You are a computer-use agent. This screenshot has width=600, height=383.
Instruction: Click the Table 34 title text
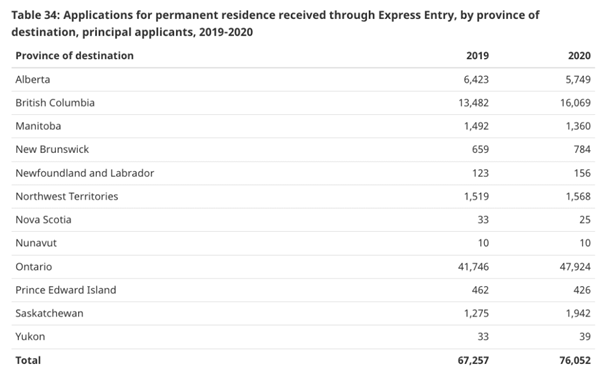pos(275,23)
